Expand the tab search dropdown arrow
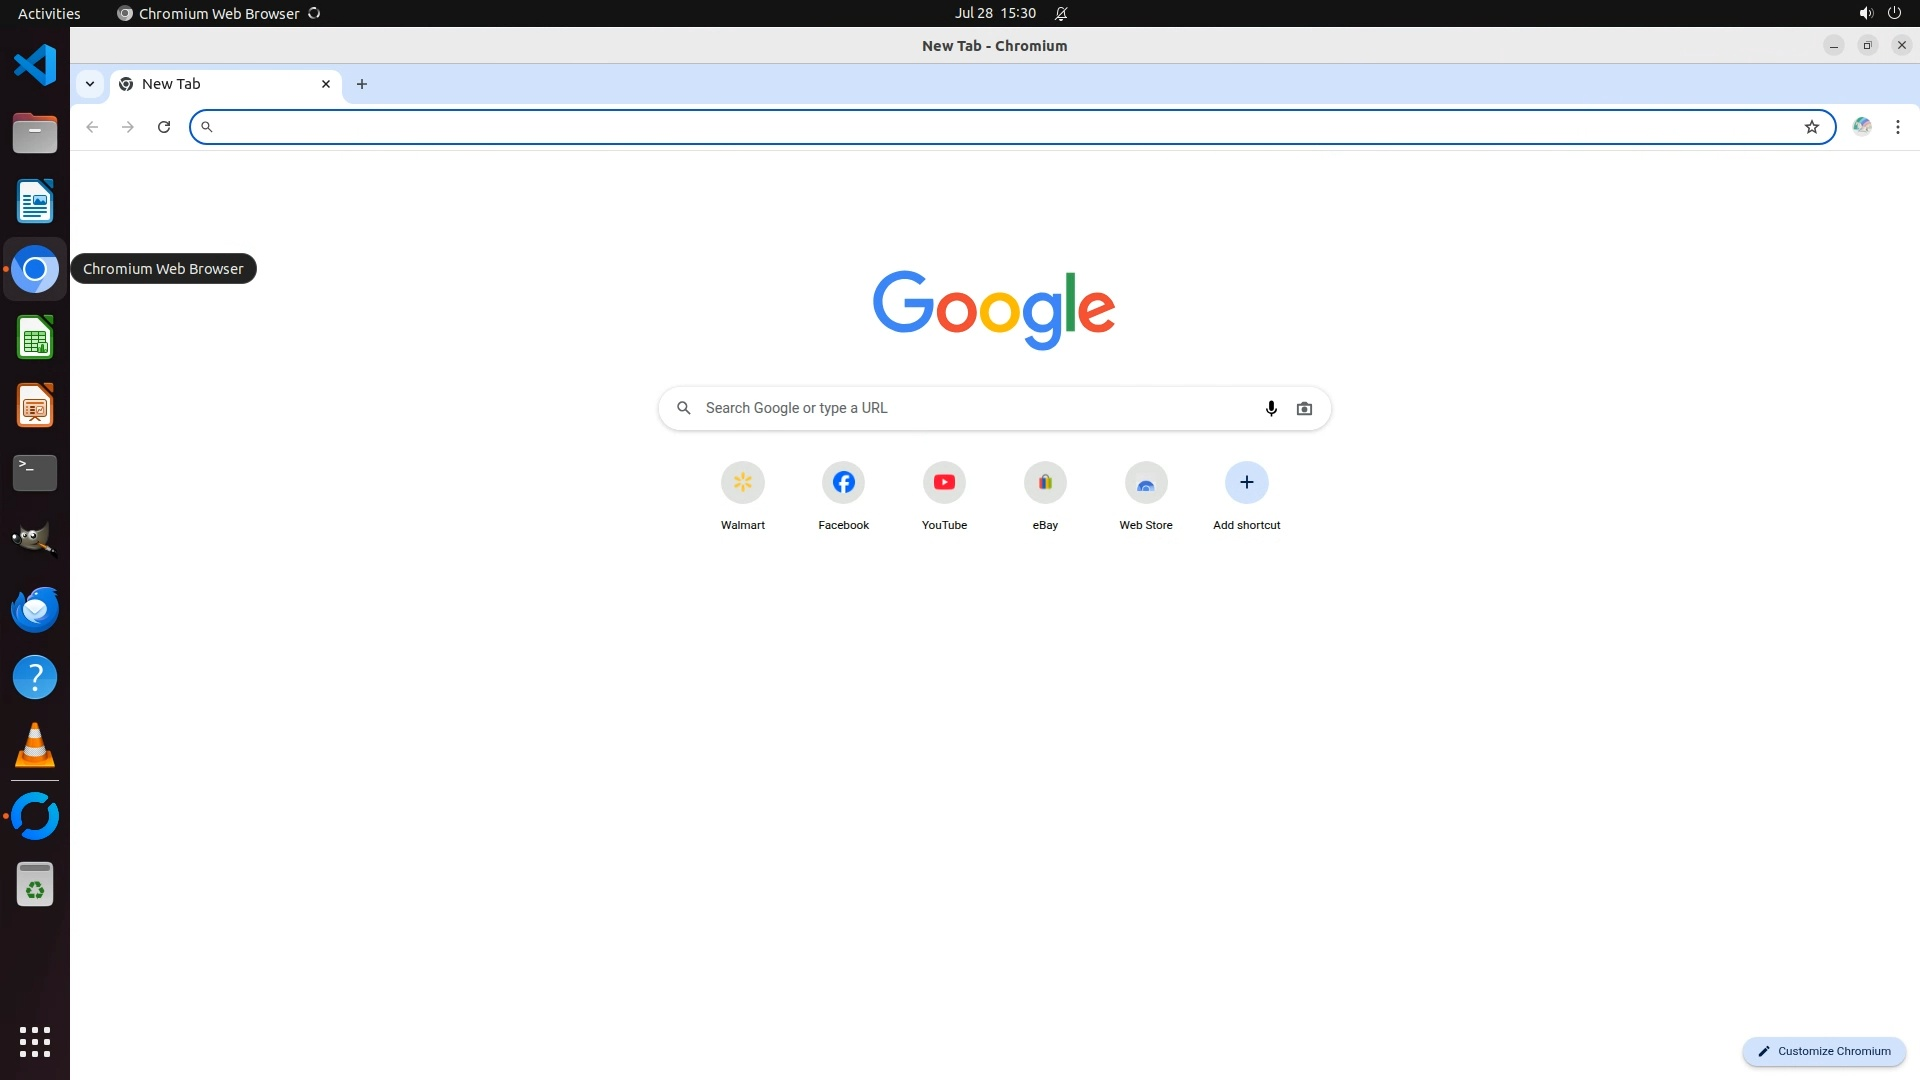This screenshot has width=1920, height=1080. click(x=90, y=84)
